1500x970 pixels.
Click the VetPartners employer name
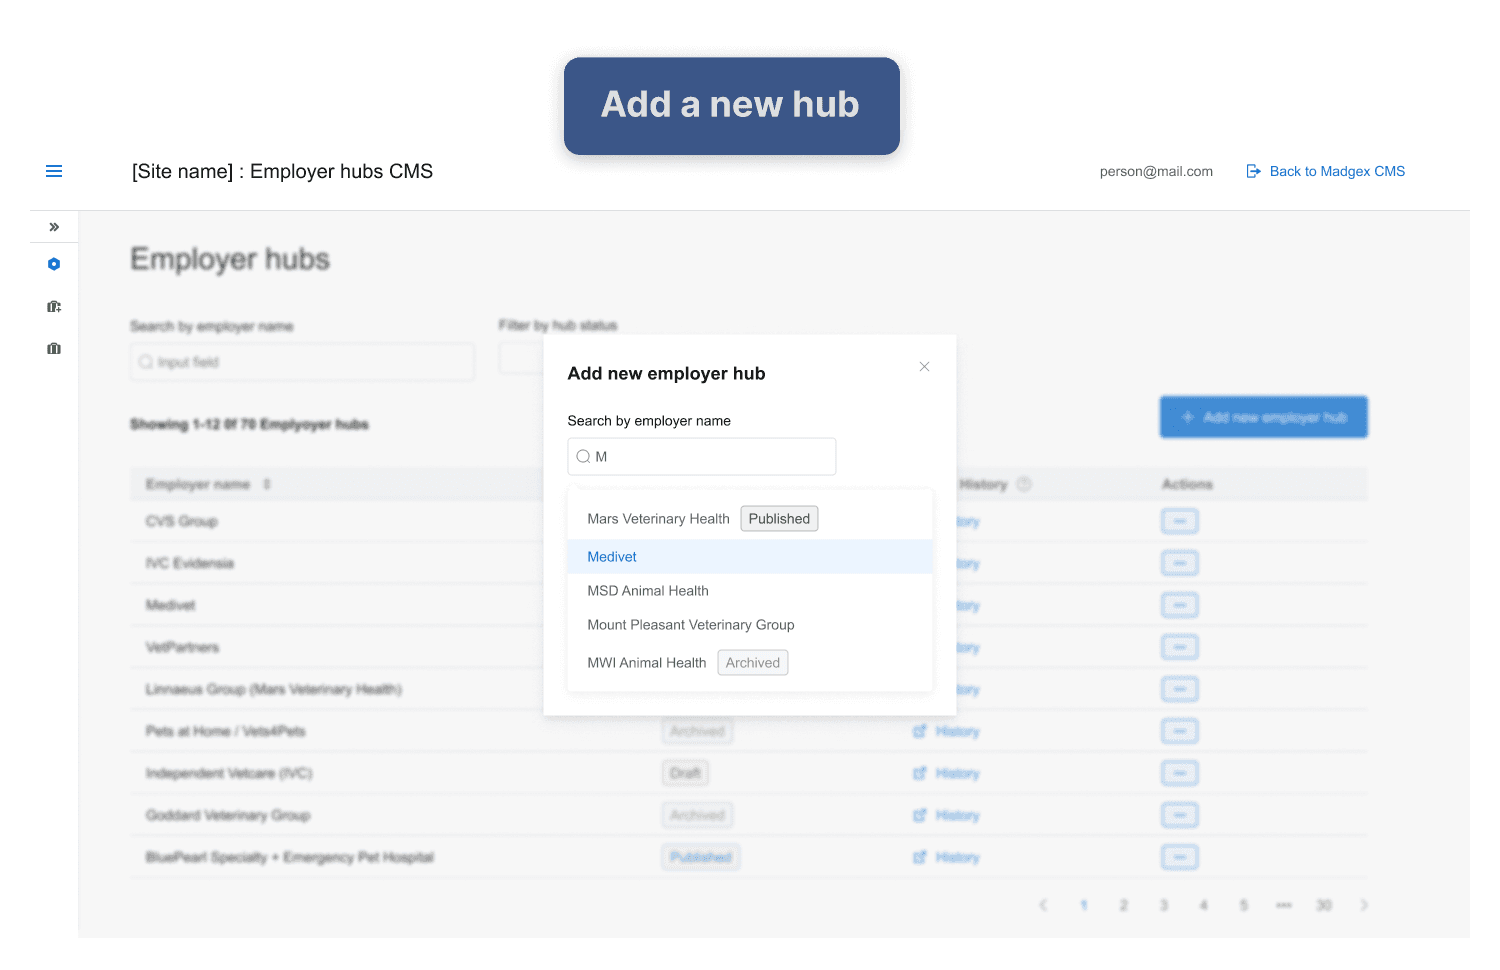point(182,647)
